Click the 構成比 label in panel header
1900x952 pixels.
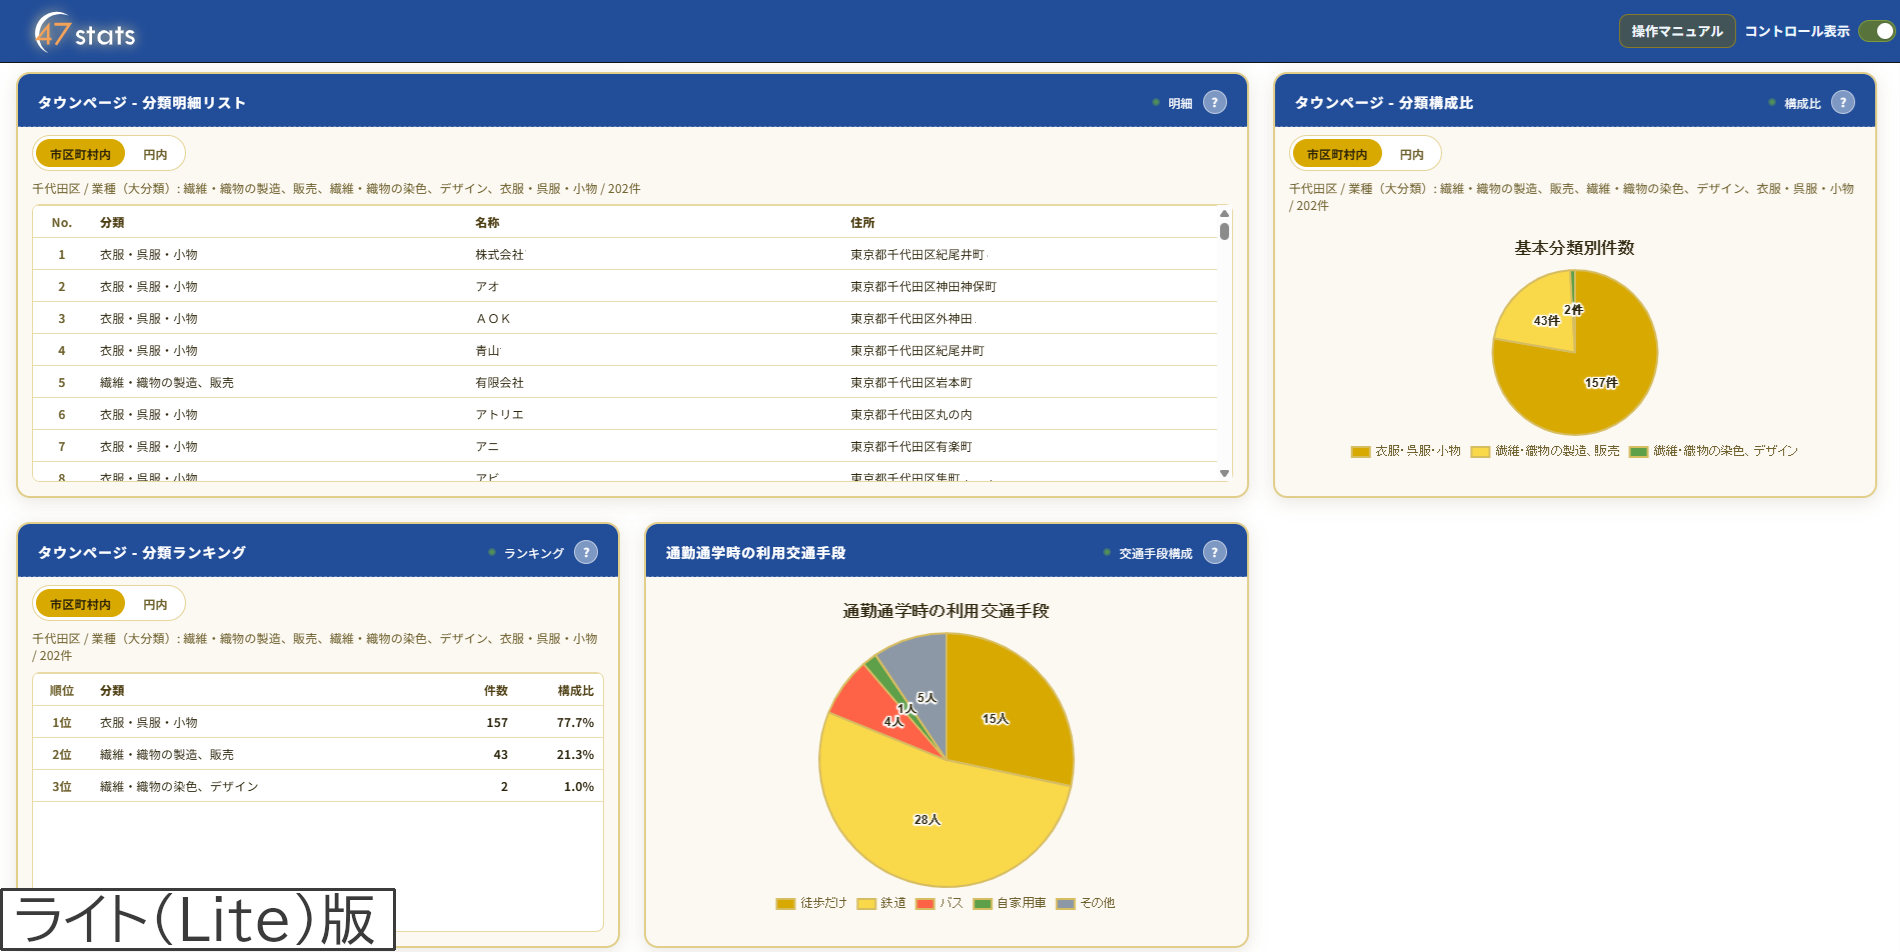1802,103
